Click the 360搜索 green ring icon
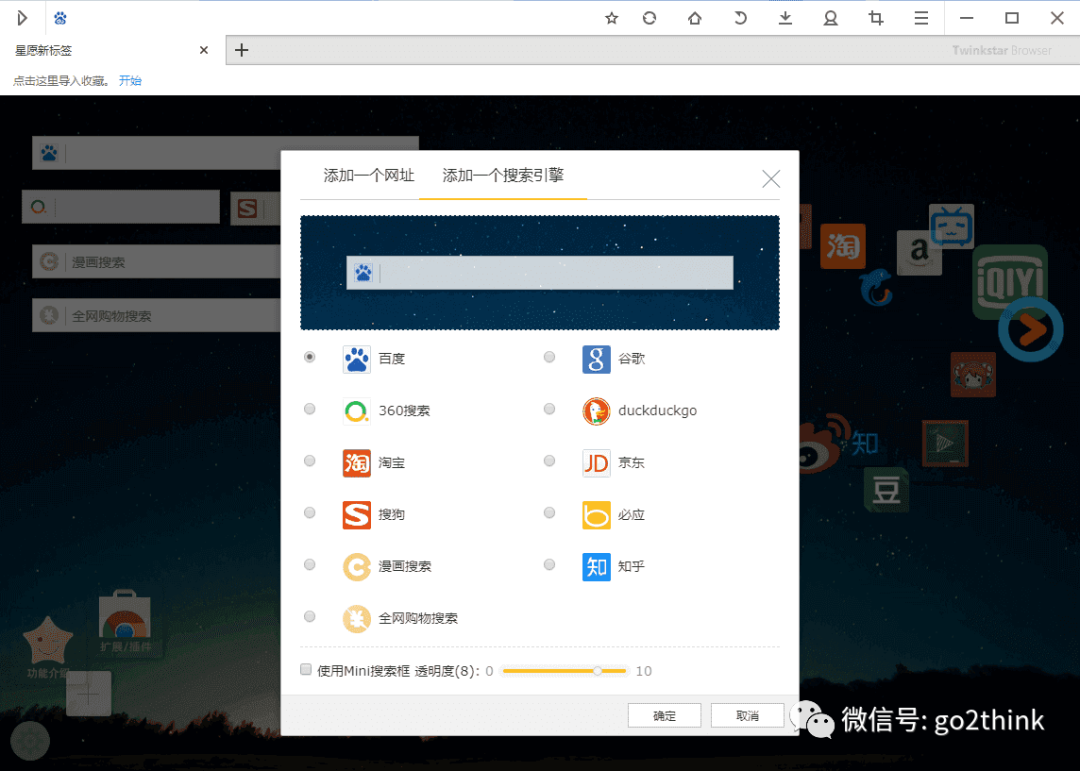Screen dimensions: 1080x771 click(357, 411)
